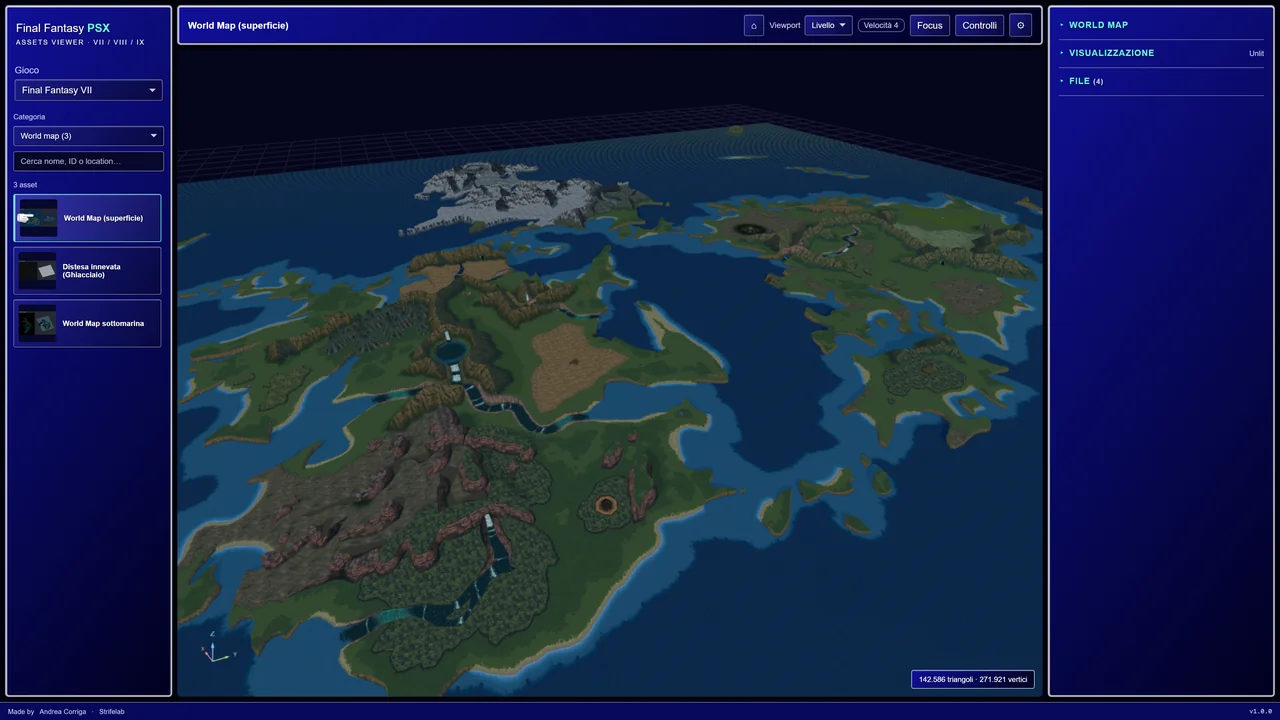Open the Categoria World map (3) dropdown
1280x720 pixels.
pyautogui.click(x=88, y=136)
